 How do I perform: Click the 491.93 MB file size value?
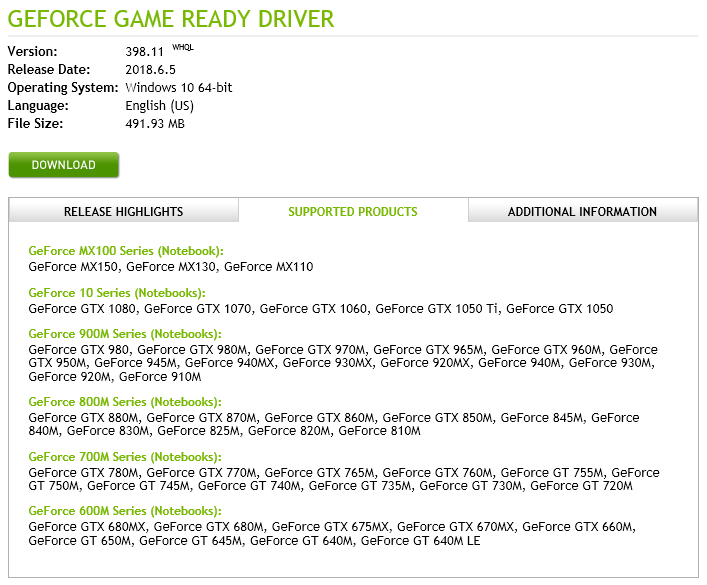155,124
